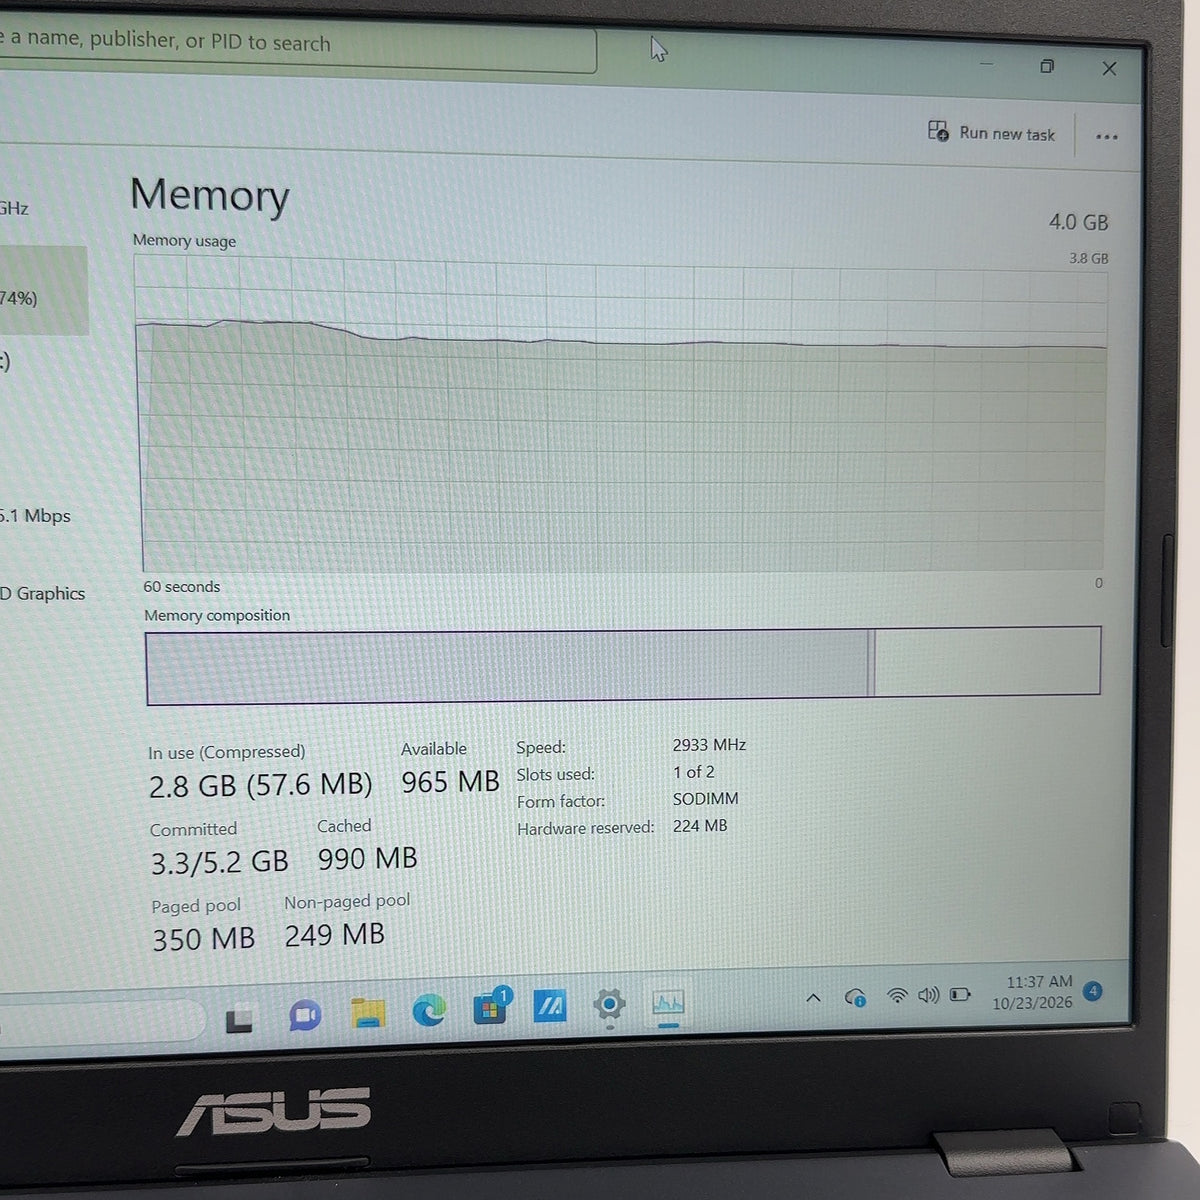Select the memory sidebar item showing 74%

(x=42, y=291)
